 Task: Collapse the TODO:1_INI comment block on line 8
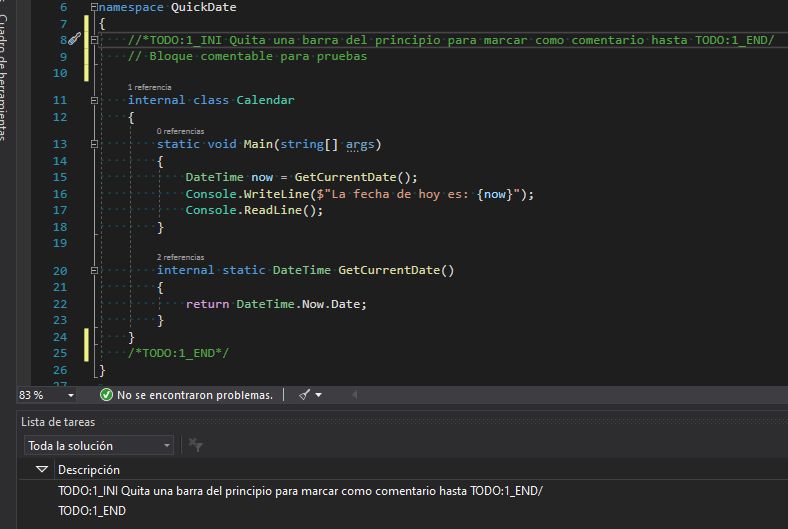[x=94, y=39]
